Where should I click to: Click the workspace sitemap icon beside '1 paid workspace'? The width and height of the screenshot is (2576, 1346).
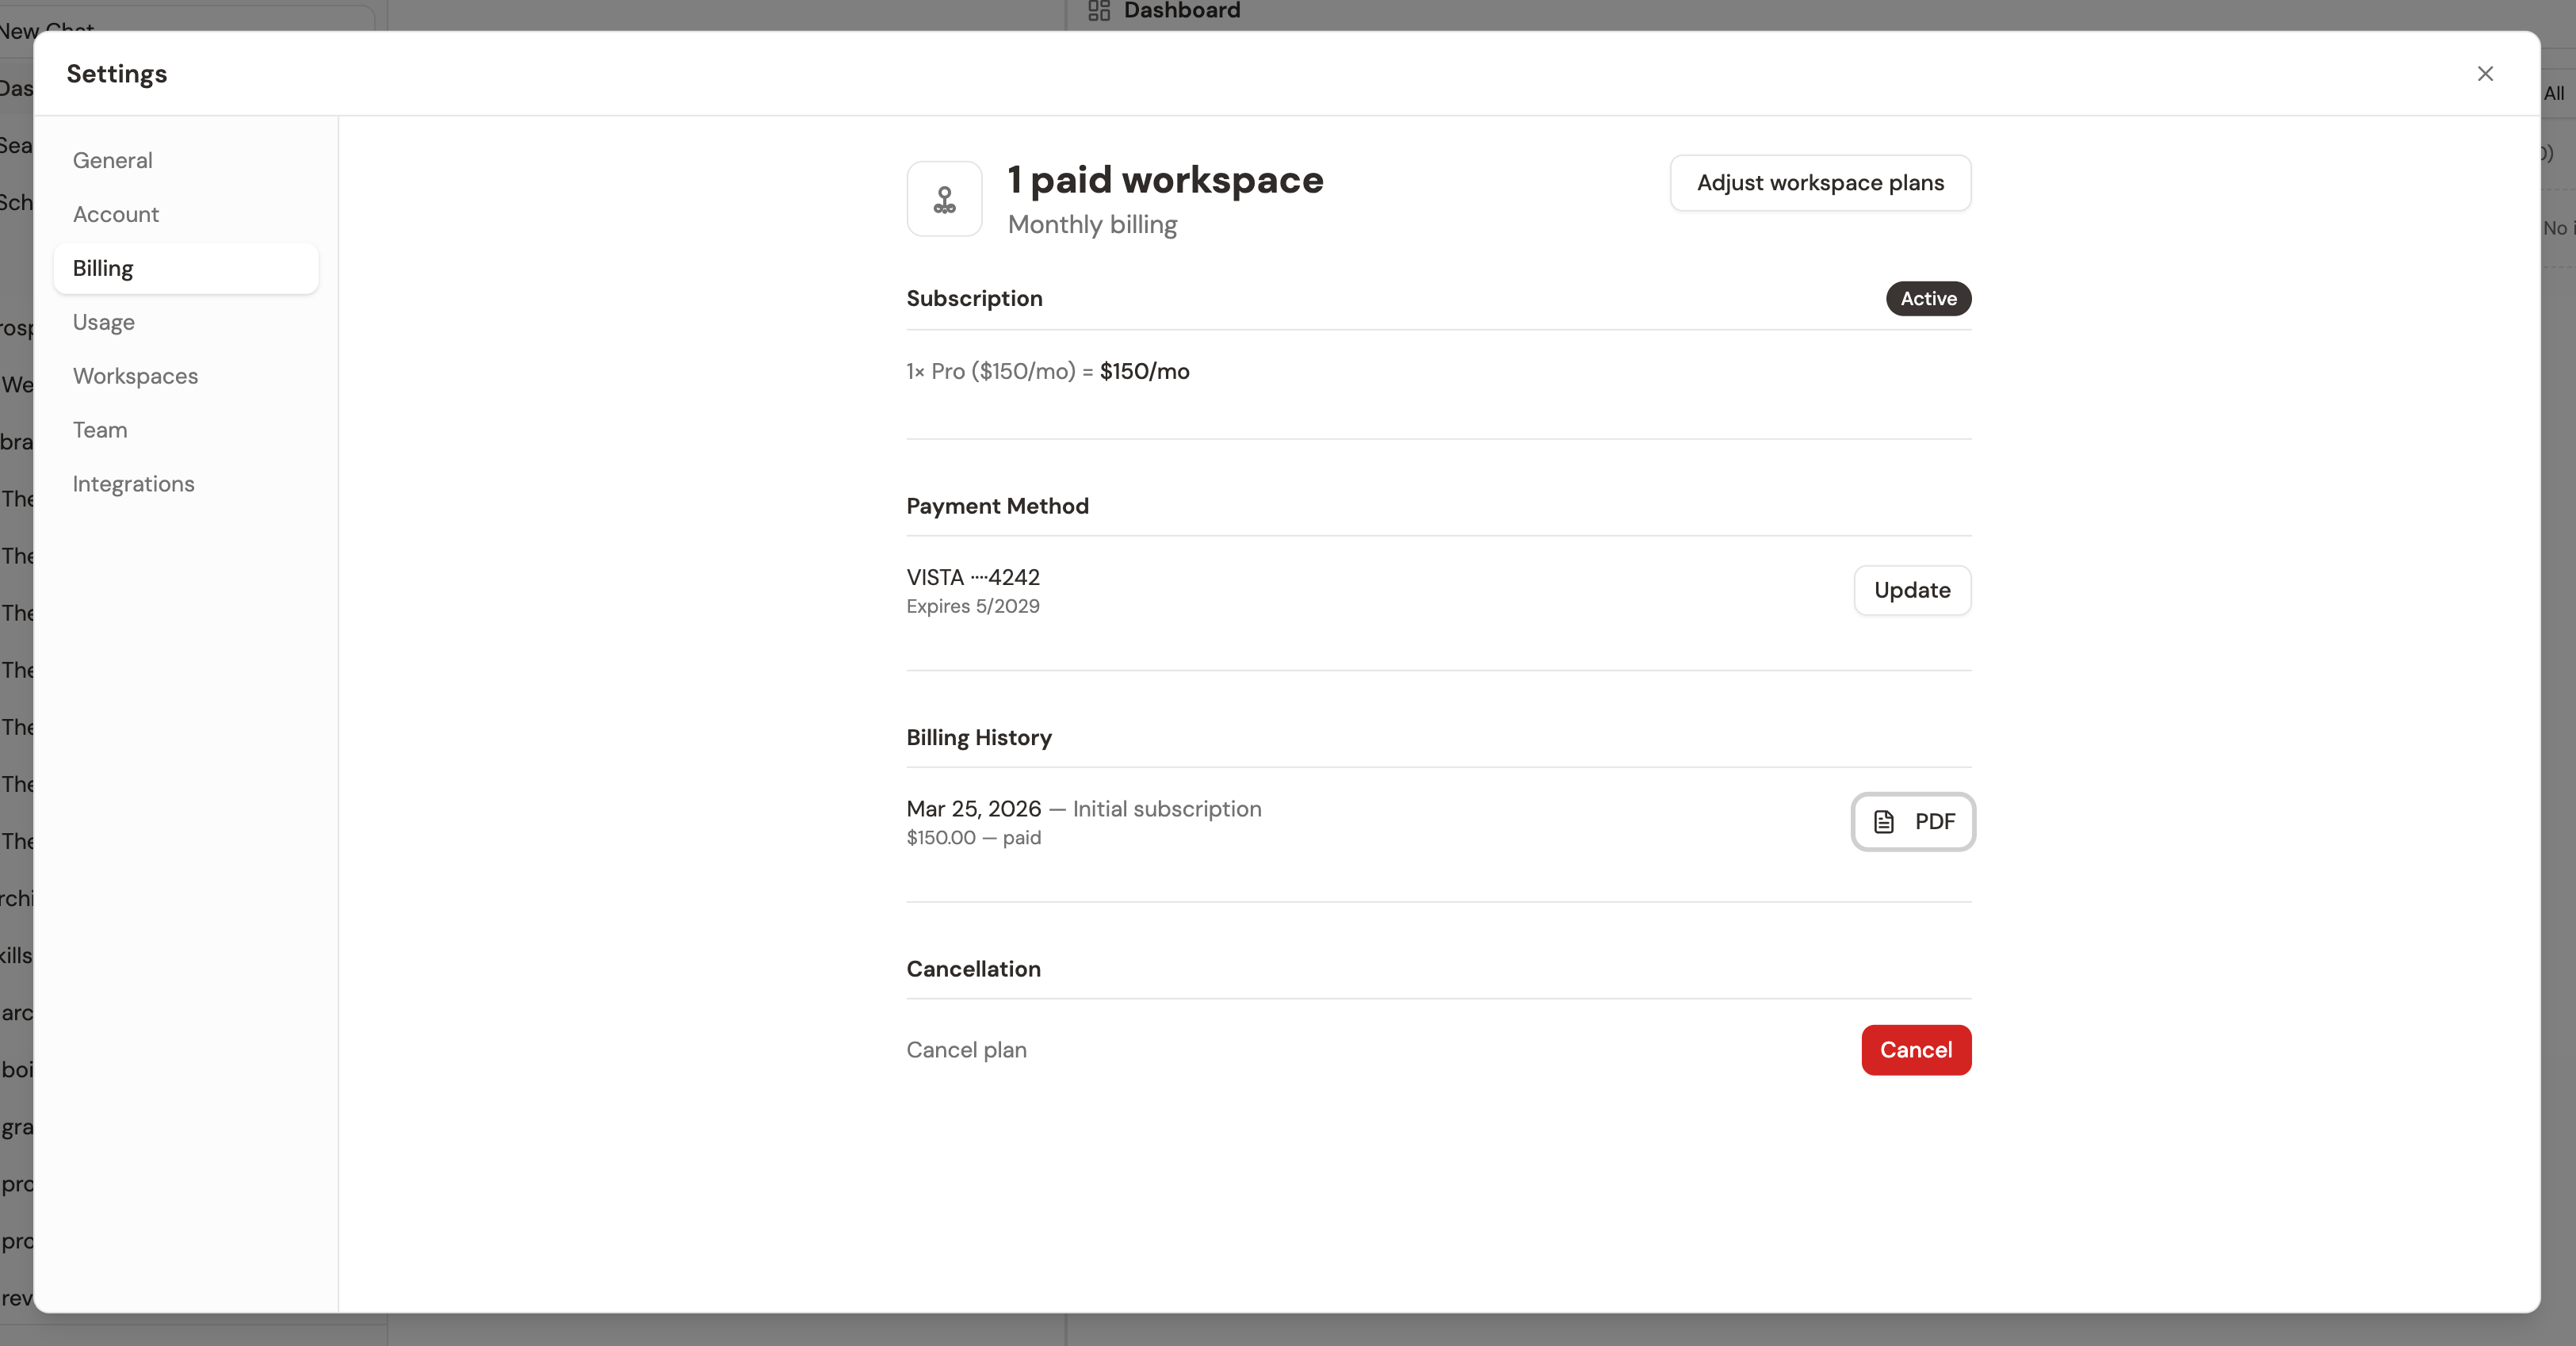pyautogui.click(x=943, y=198)
